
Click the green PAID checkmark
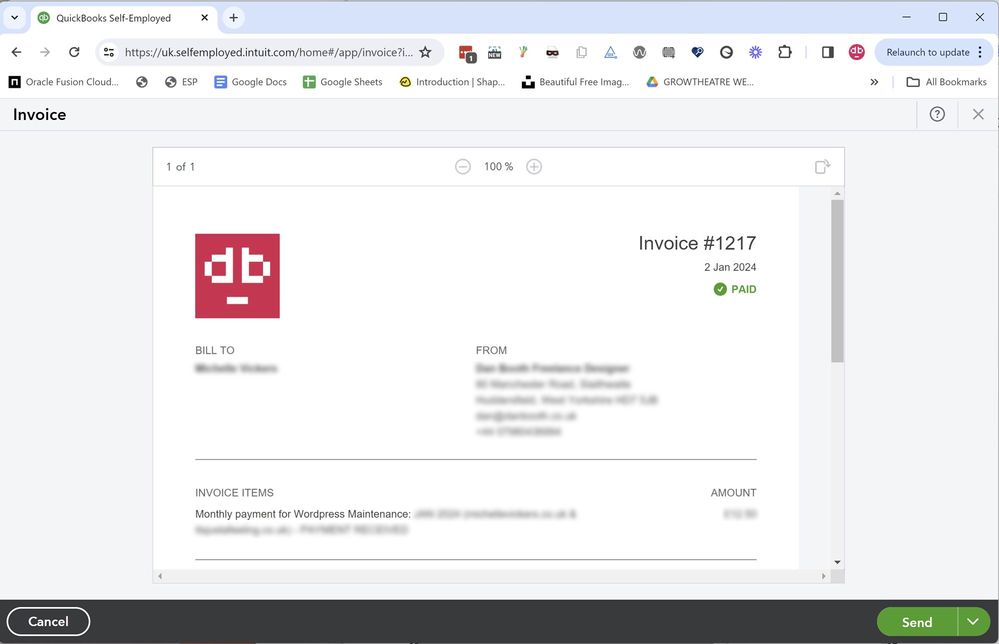pos(720,288)
